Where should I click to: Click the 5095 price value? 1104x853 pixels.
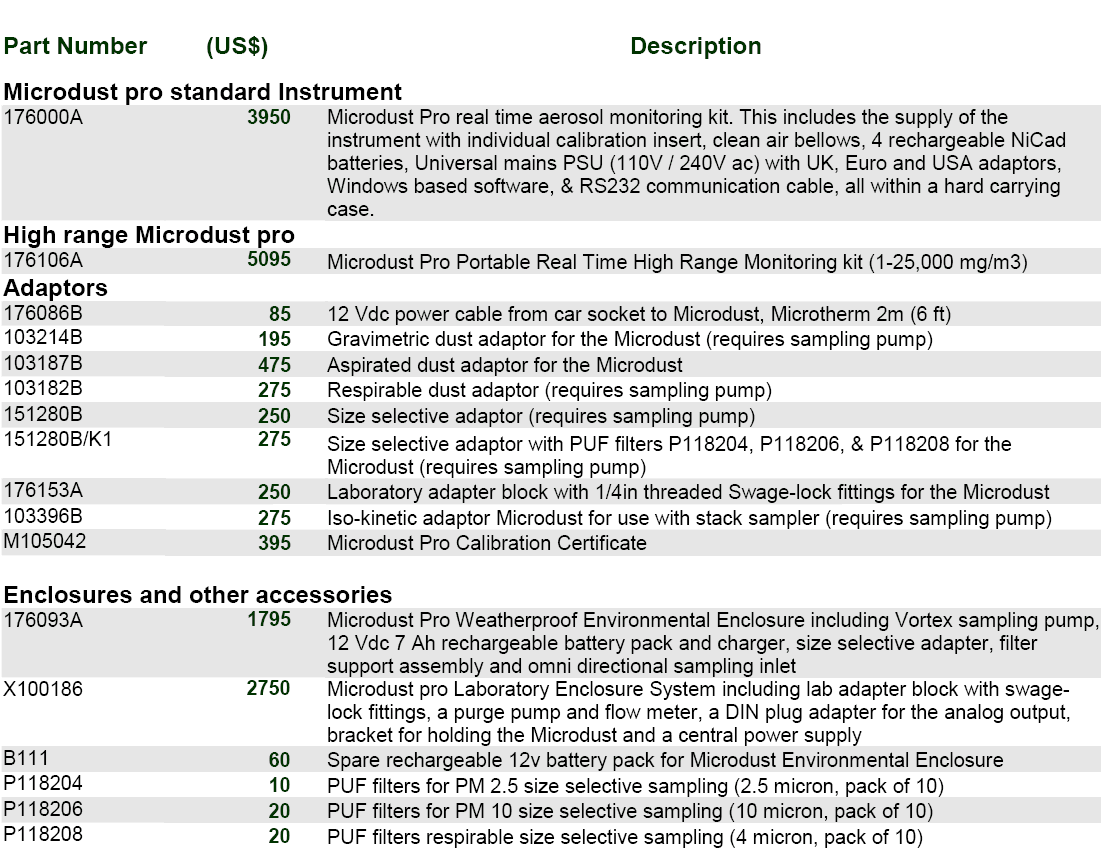269,262
